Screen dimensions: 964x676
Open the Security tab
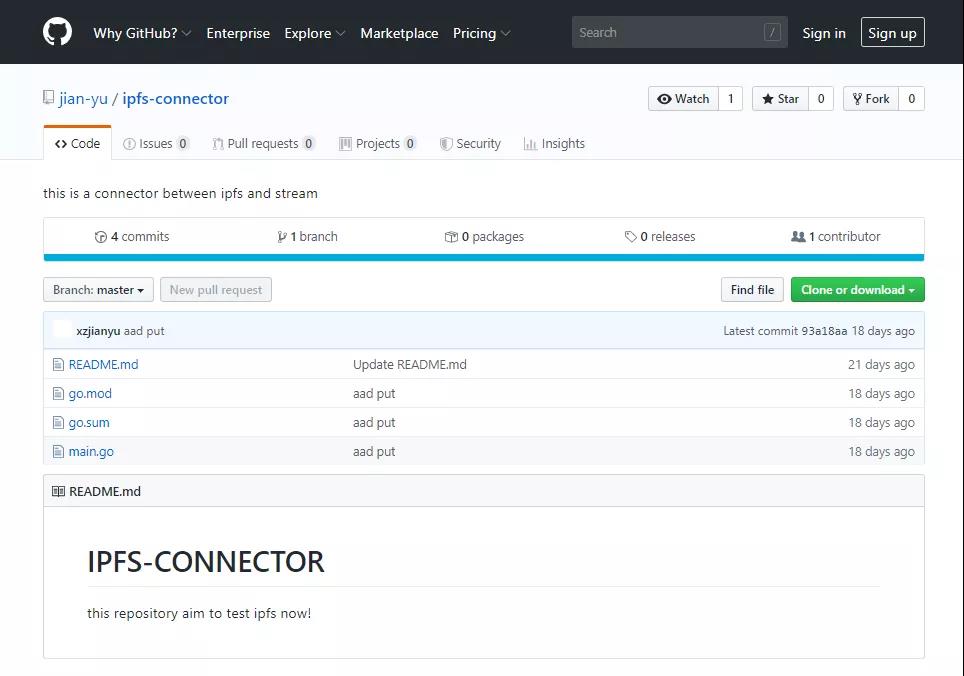tap(470, 143)
